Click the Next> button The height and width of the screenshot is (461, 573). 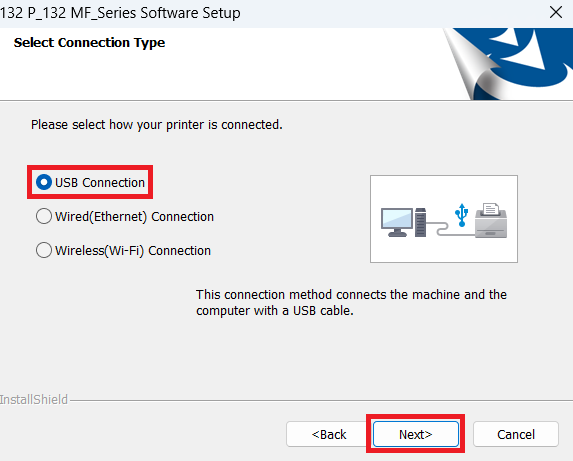click(x=415, y=434)
